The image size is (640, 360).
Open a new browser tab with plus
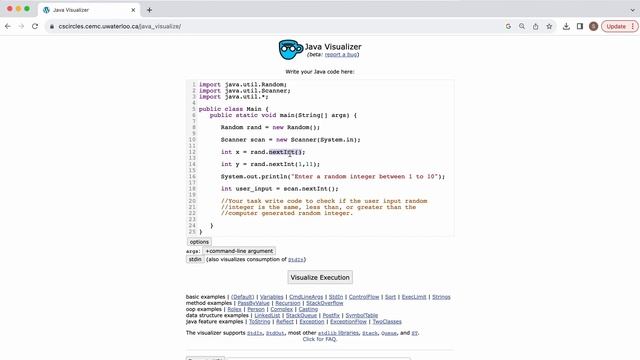(x=149, y=10)
